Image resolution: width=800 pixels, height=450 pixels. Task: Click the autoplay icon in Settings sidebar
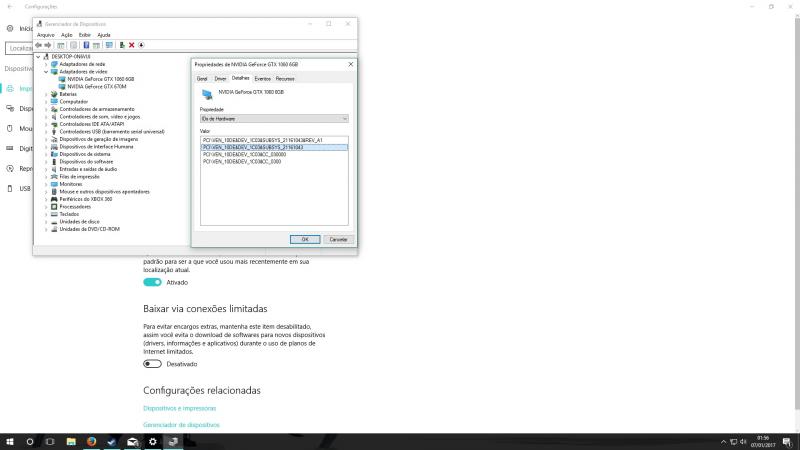coord(10,168)
